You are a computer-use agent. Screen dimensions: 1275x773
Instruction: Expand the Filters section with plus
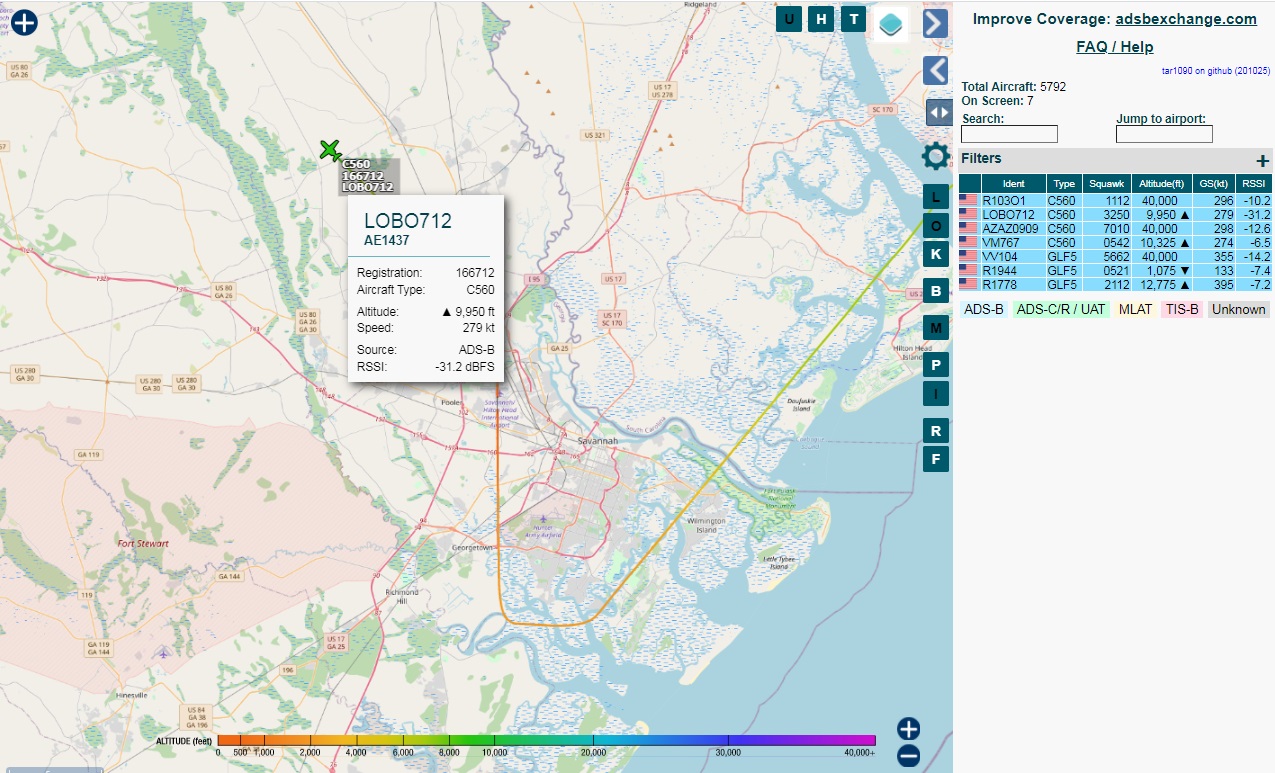(1263, 160)
